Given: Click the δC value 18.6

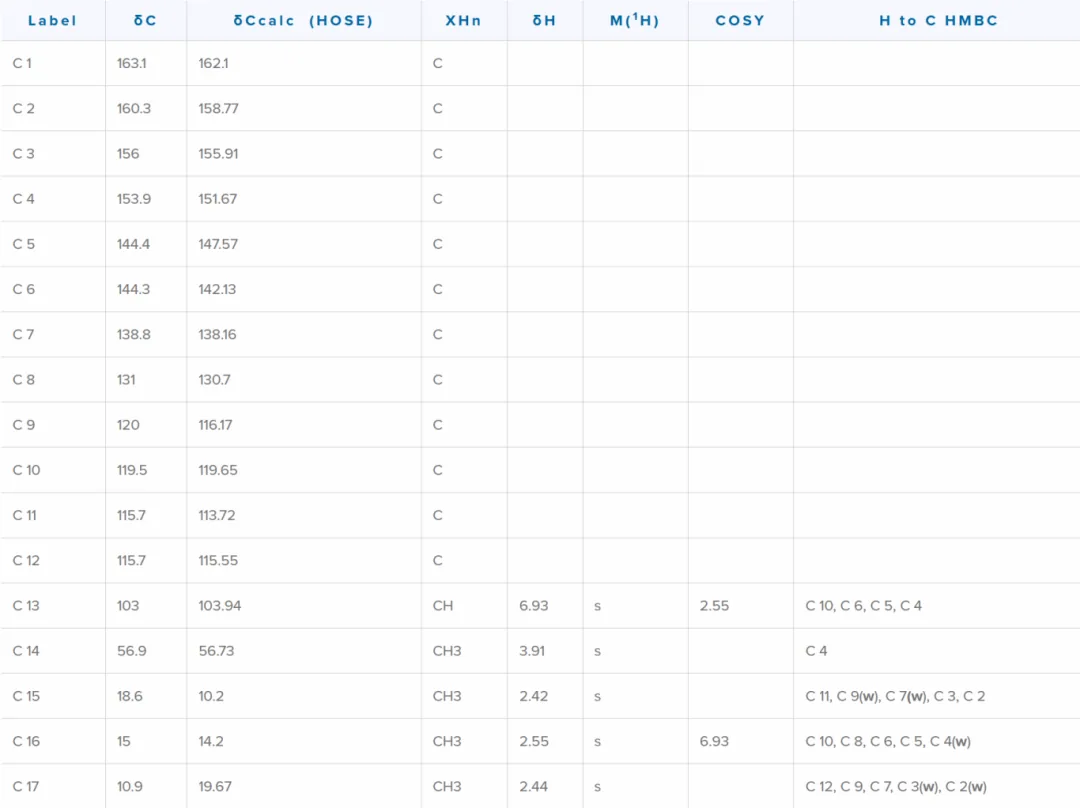Looking at the screenshot, I should (x=129, y=696).
